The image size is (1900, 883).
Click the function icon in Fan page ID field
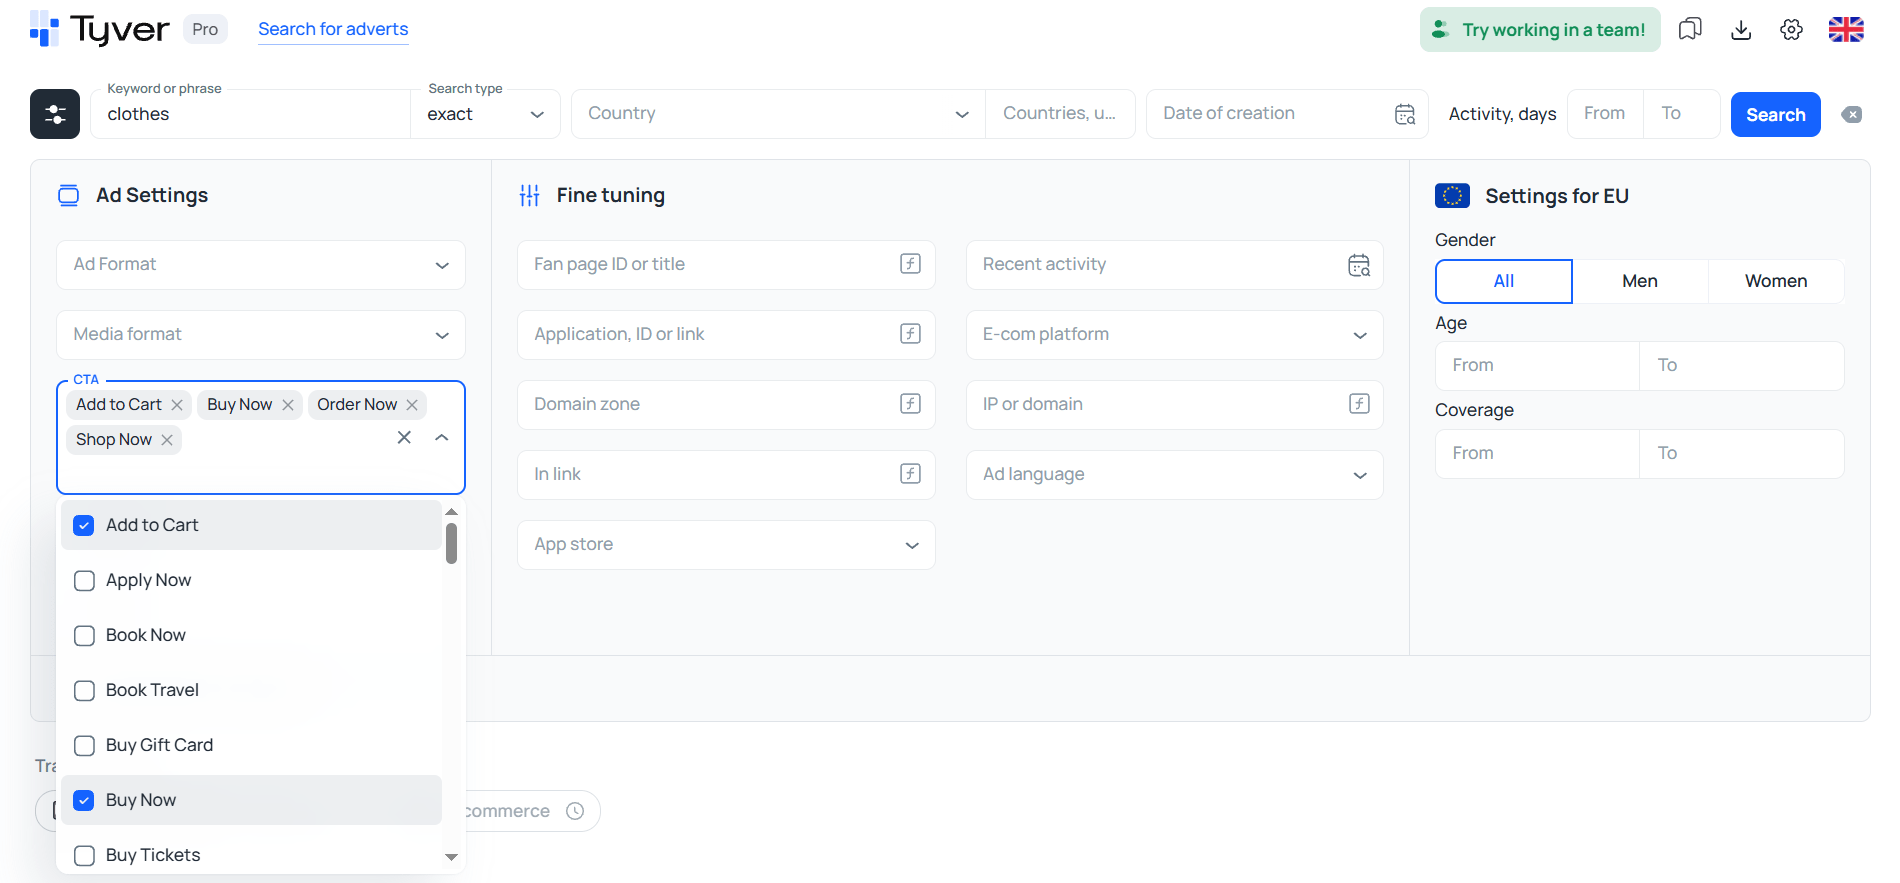click(x=910, y=264)
